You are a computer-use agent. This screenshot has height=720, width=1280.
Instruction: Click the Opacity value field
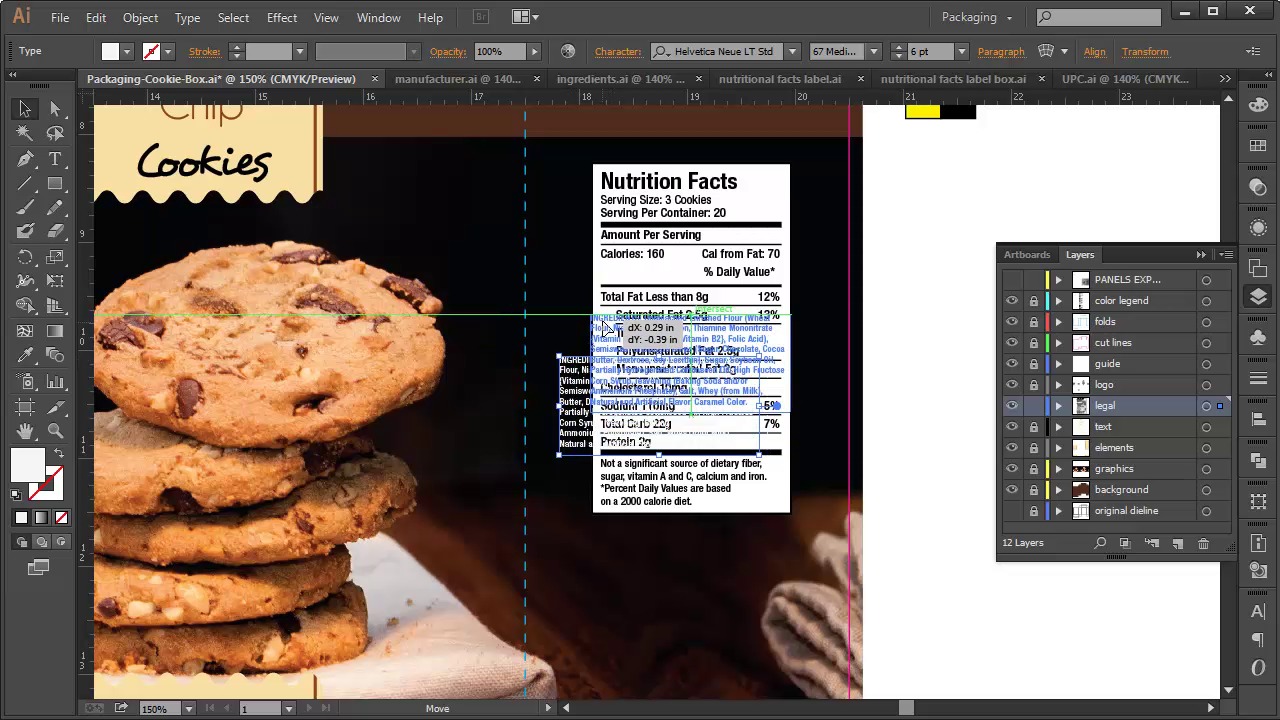click(498, 51)
